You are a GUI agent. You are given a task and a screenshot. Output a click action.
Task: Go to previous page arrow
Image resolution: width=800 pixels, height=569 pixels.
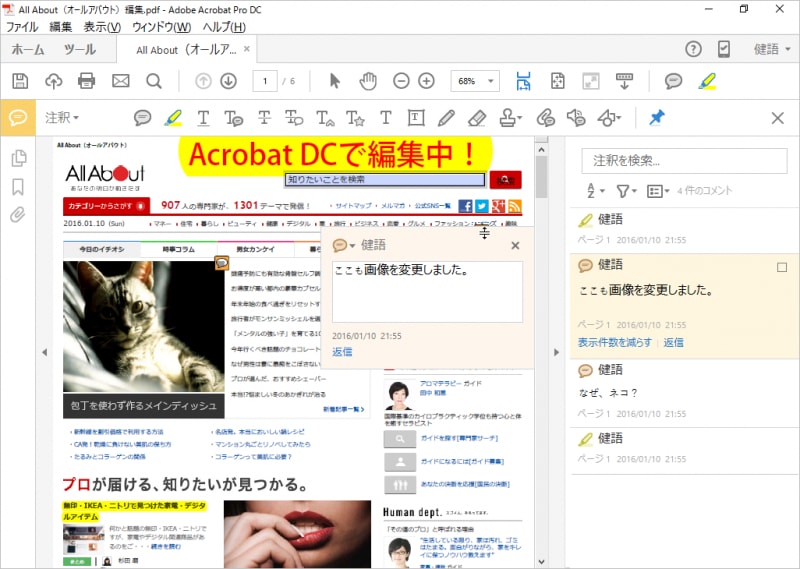tap(203, 81)
